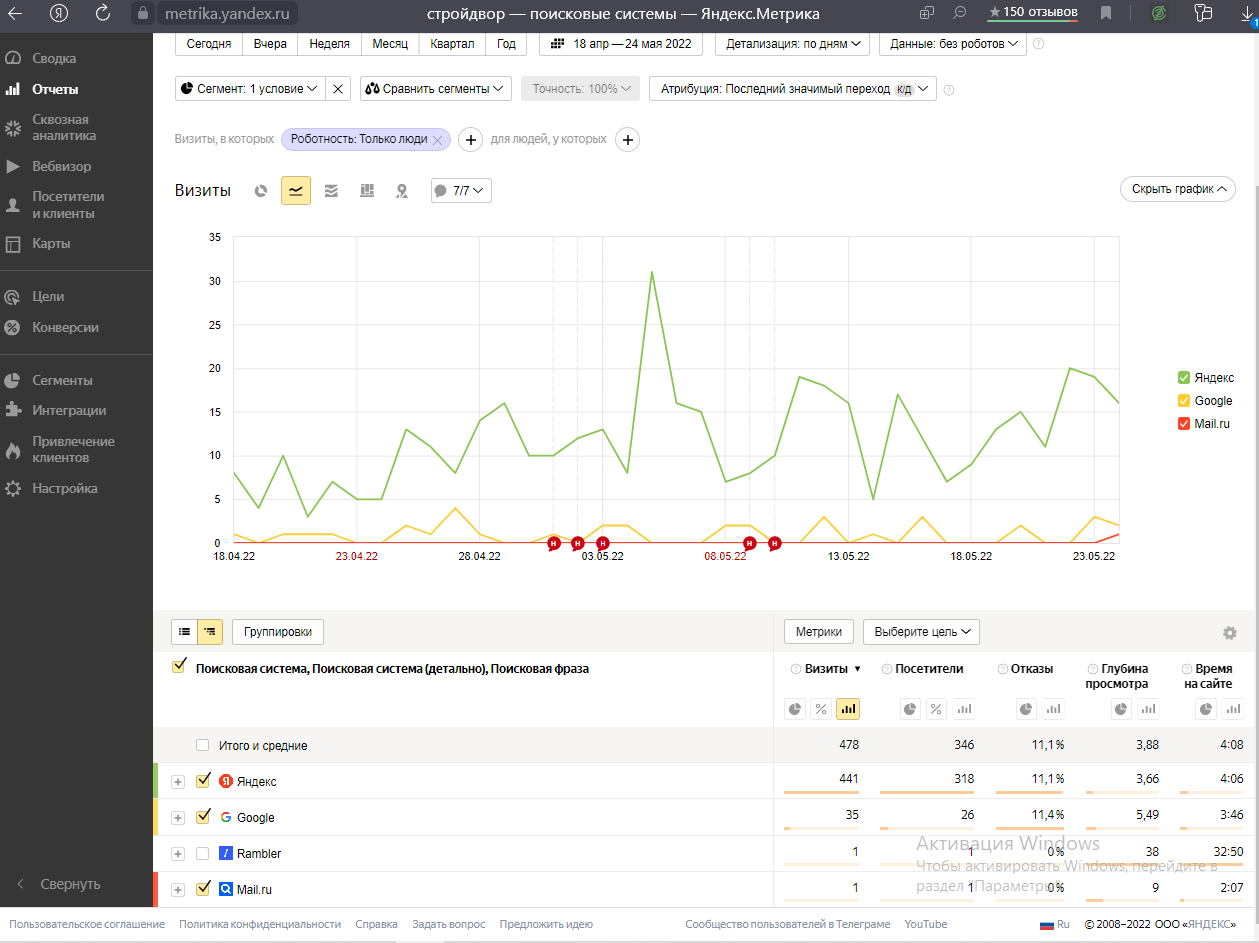Select the Квартал period tab
This screenshot has width=1259, height=943.
click(x=452, y=44)
